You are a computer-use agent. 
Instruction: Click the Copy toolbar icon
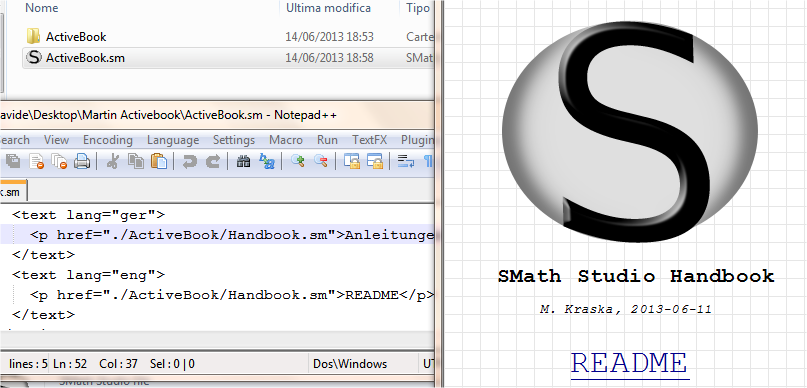pyautogui.click(x=136, y=162)
